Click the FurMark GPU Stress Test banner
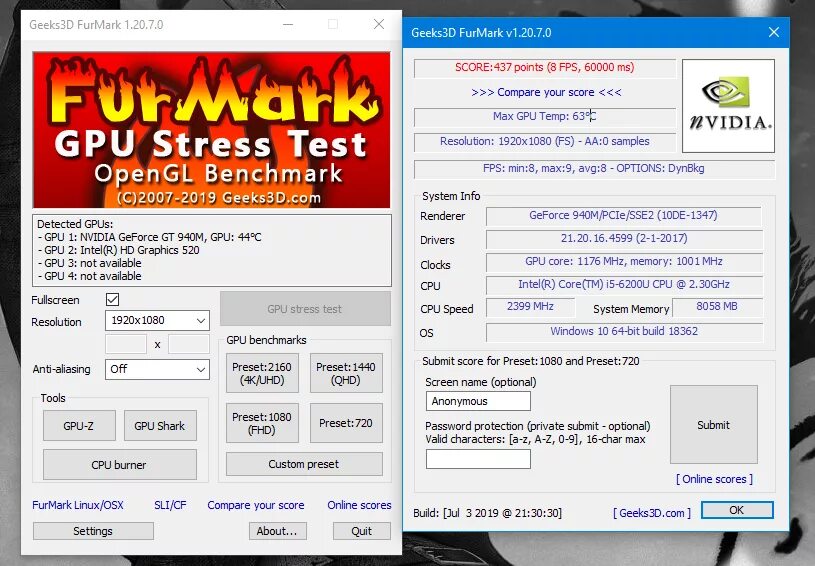The image size is (815, 566). (x=212, y=130)
